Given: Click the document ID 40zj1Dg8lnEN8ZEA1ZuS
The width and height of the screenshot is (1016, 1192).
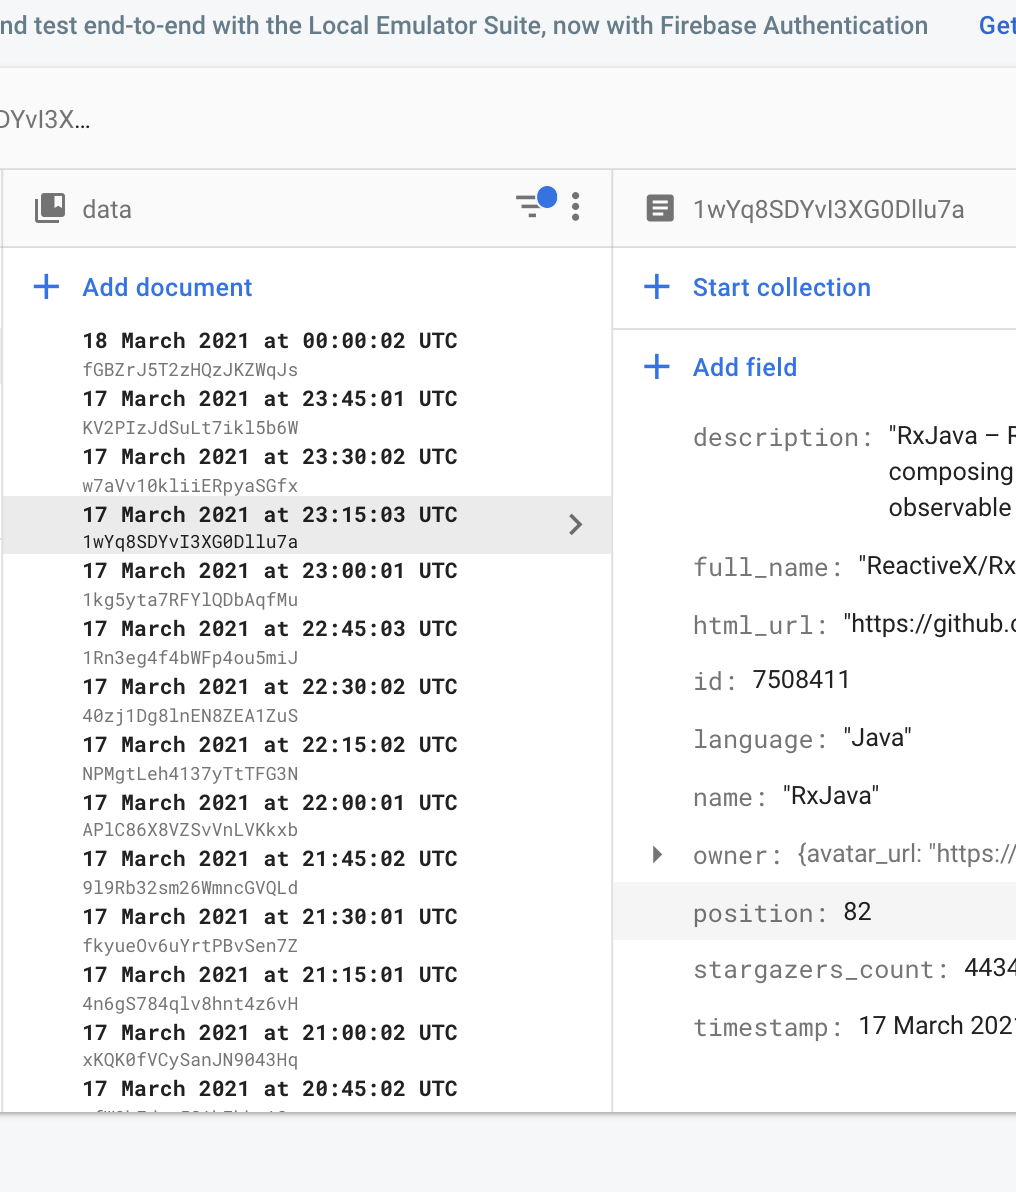Looking at the screenshot, I should pos(190,716).
